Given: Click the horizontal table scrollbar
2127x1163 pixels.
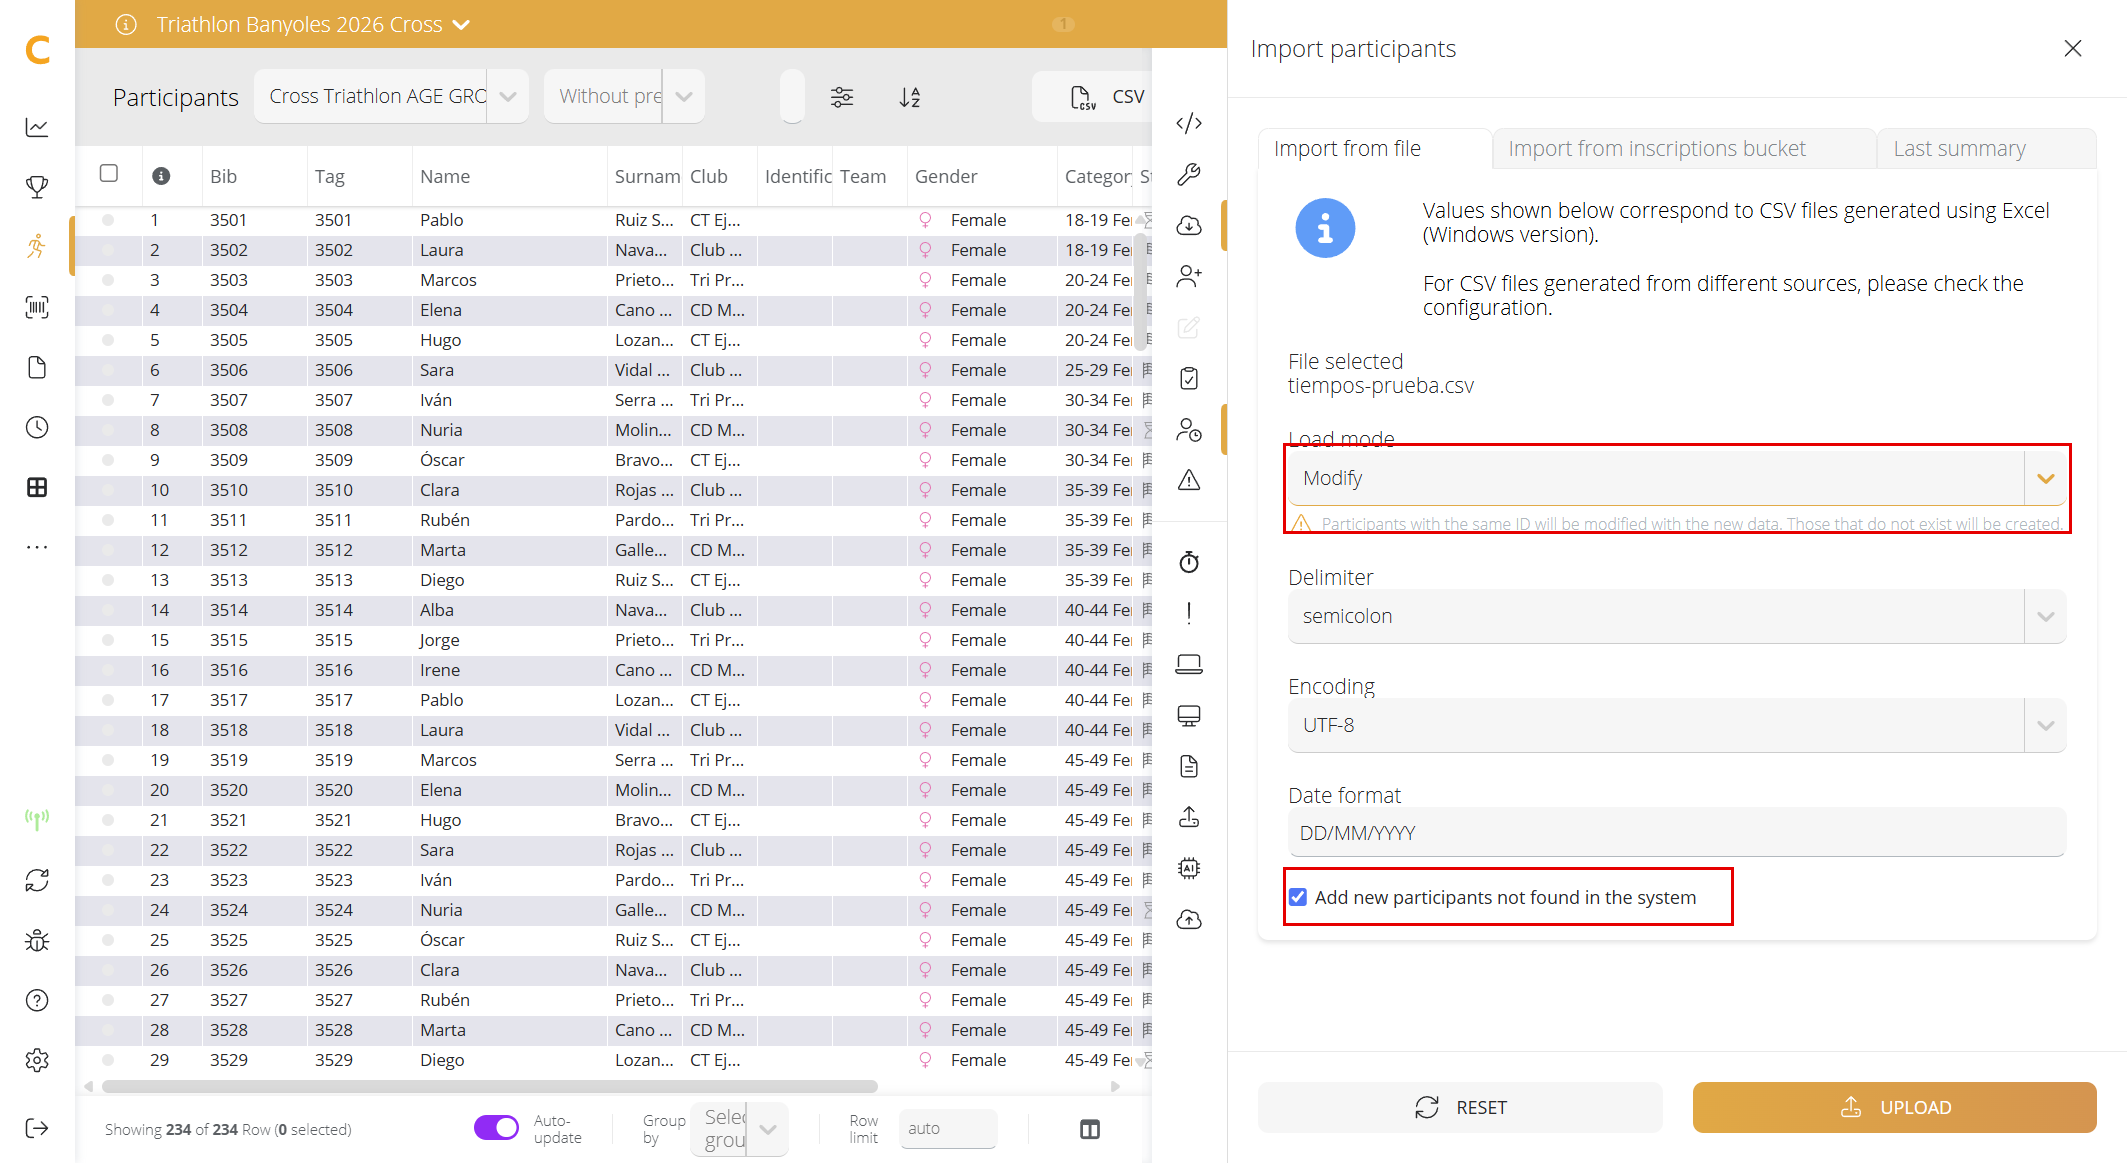Looking at the screenshot, I should click(490, 1086).
